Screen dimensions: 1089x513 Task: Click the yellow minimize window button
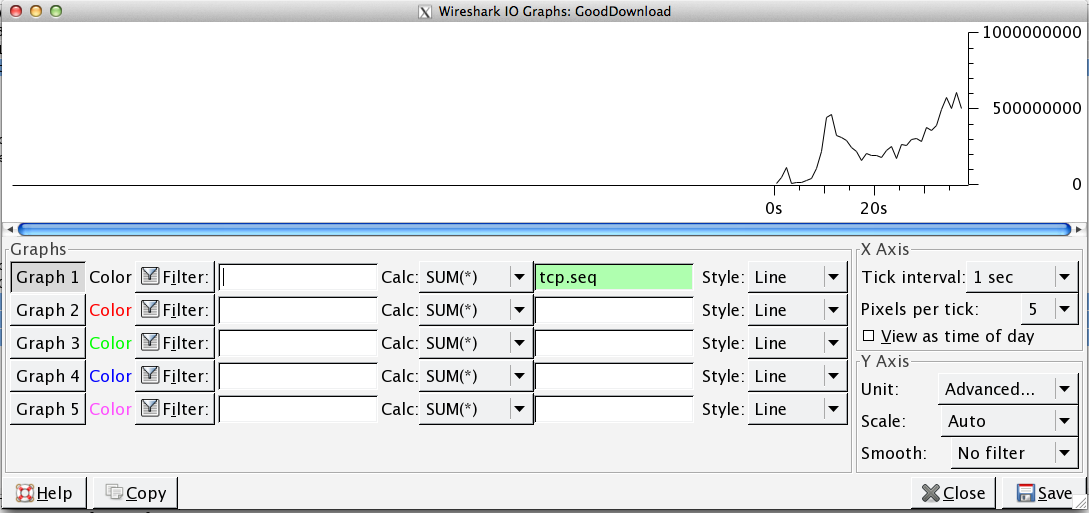(x=36, y=11)
